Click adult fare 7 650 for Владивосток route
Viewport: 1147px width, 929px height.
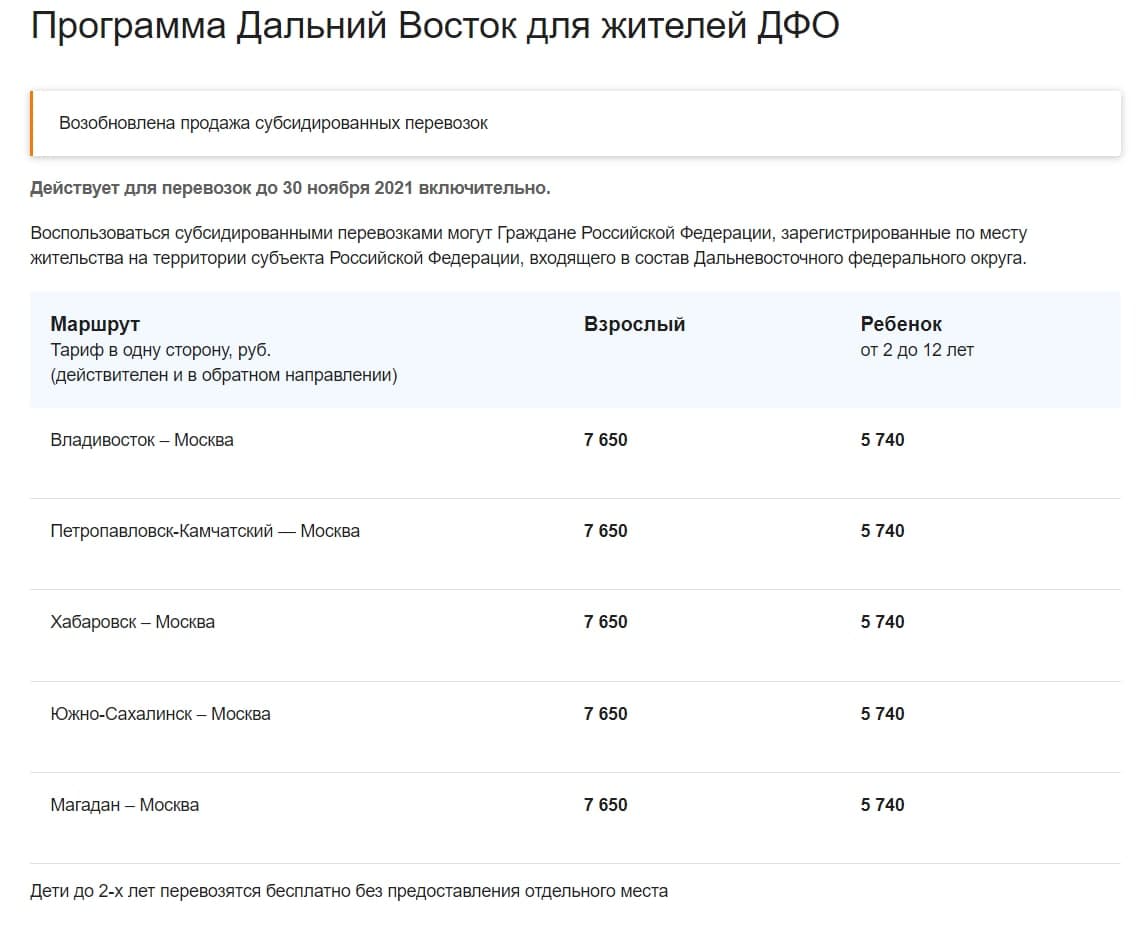(606, 440)
